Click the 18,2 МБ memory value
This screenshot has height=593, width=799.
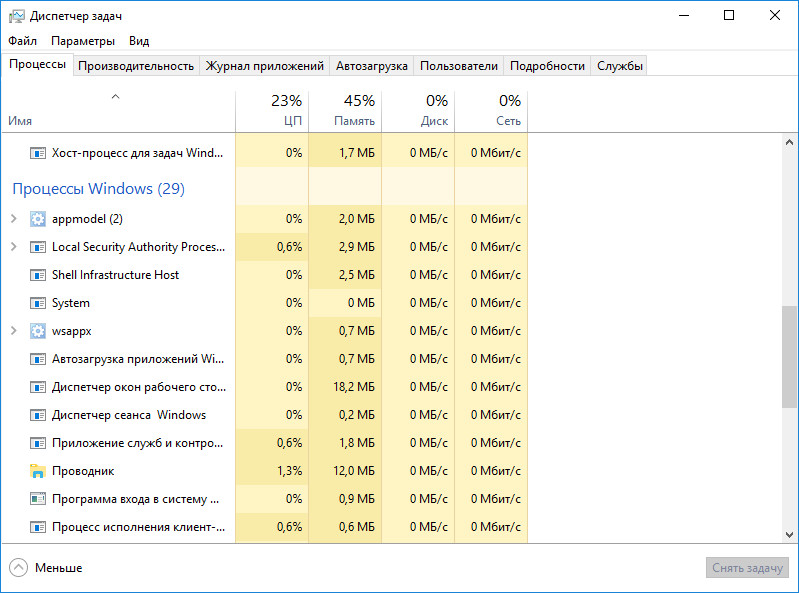coord(354,387)
